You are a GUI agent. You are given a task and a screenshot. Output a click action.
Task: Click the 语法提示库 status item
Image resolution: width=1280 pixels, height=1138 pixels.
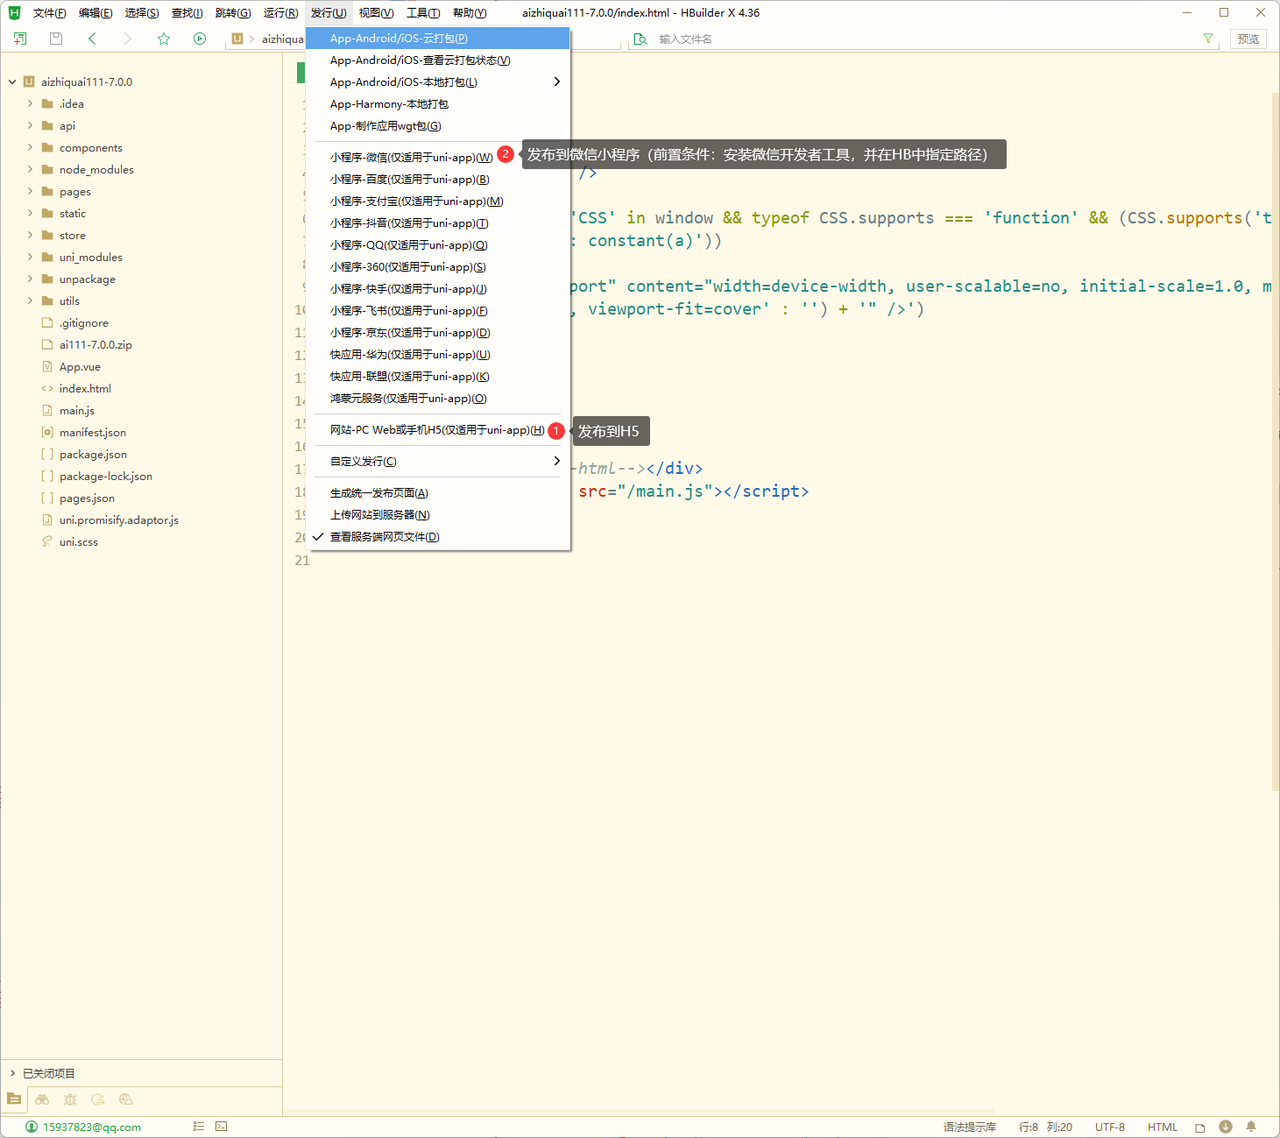pyautogui.click(x=969, y=1127)
